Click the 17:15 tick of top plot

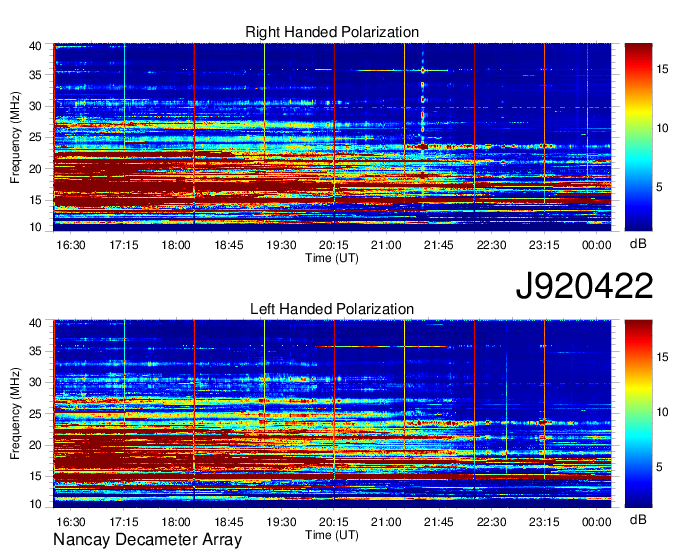coord(124,245)
